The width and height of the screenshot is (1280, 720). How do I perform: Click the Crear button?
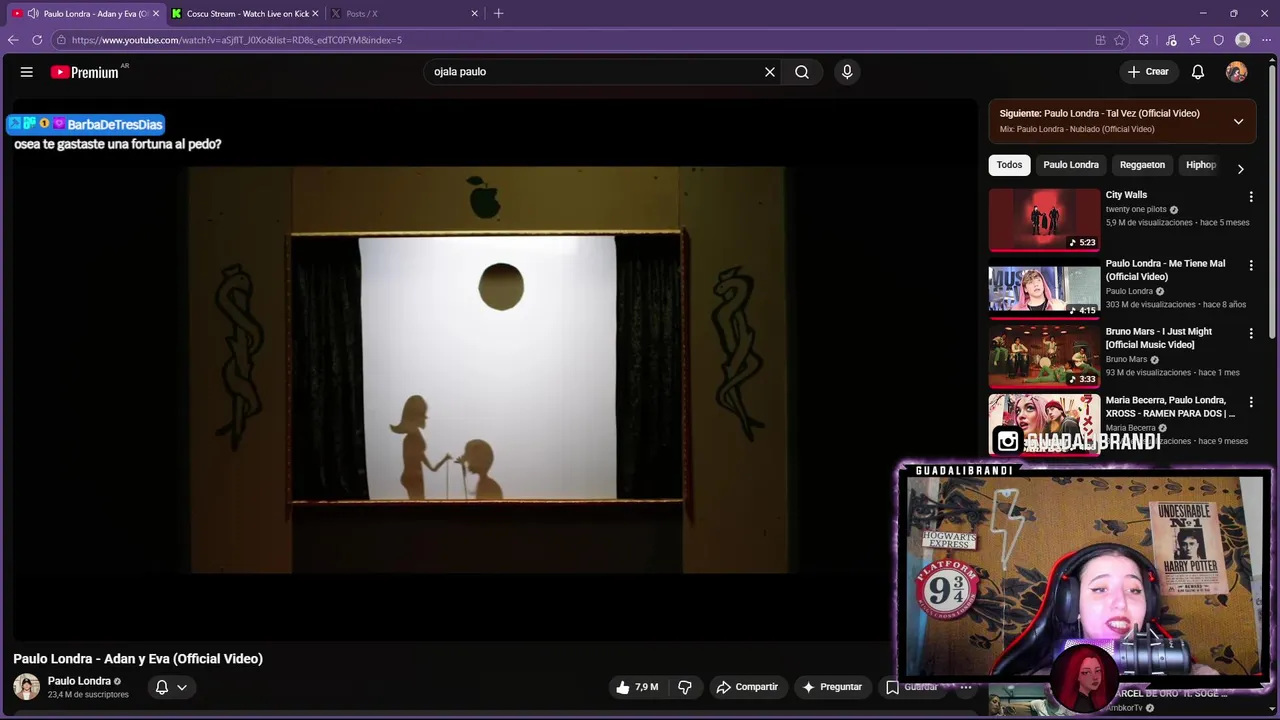click(1148, 72)
